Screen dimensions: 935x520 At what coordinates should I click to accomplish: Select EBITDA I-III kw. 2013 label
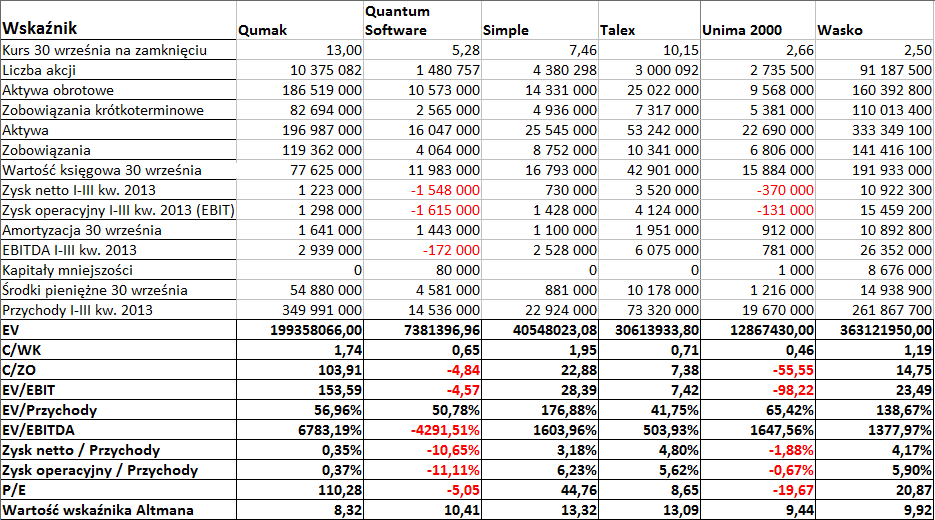(x=69, y=250)
